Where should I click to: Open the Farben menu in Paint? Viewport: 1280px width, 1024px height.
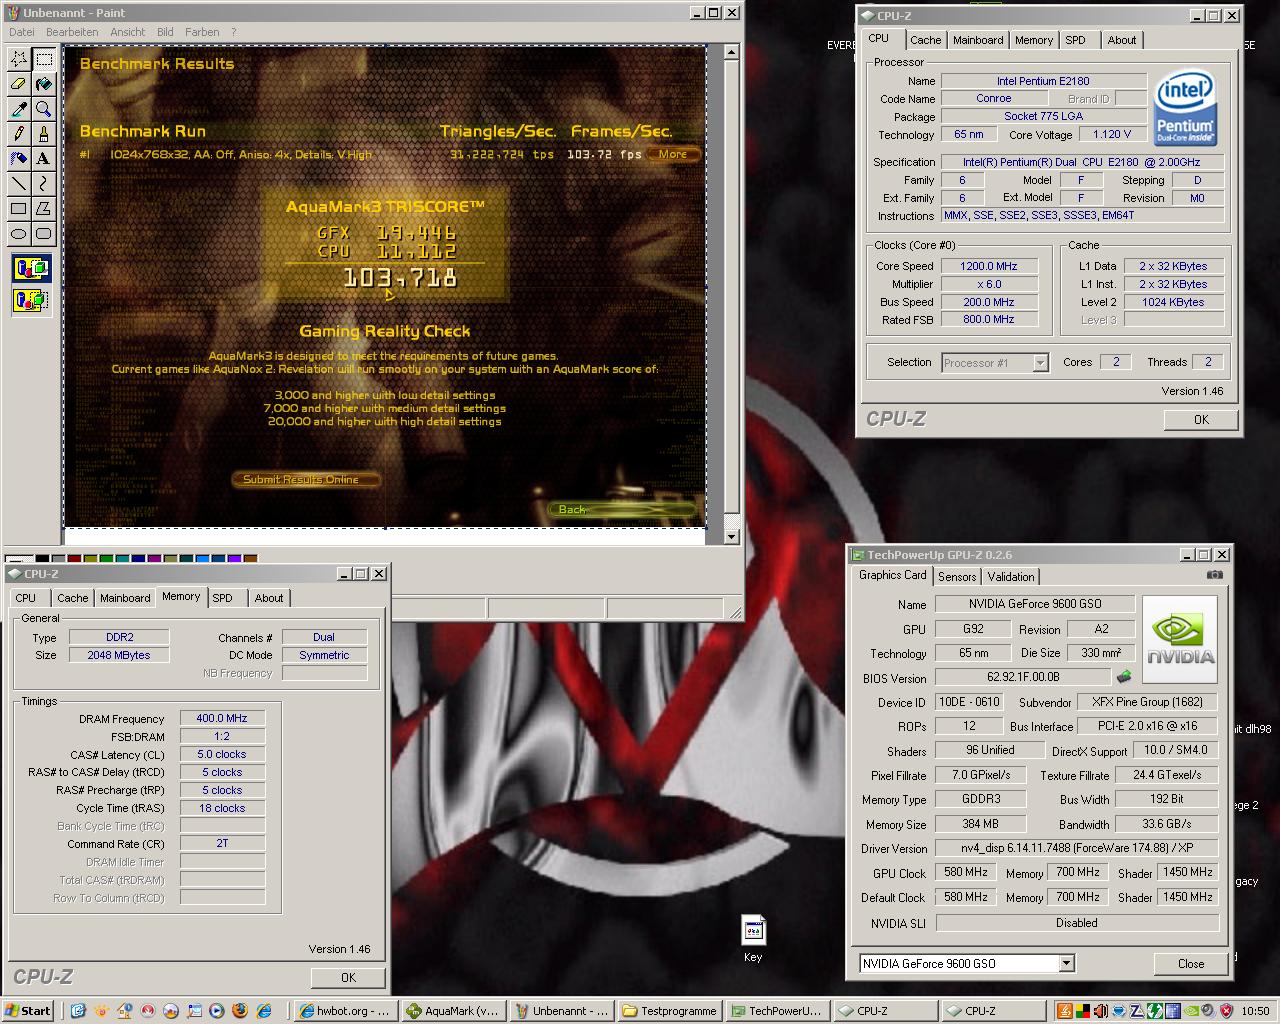(x=202, y=32)
